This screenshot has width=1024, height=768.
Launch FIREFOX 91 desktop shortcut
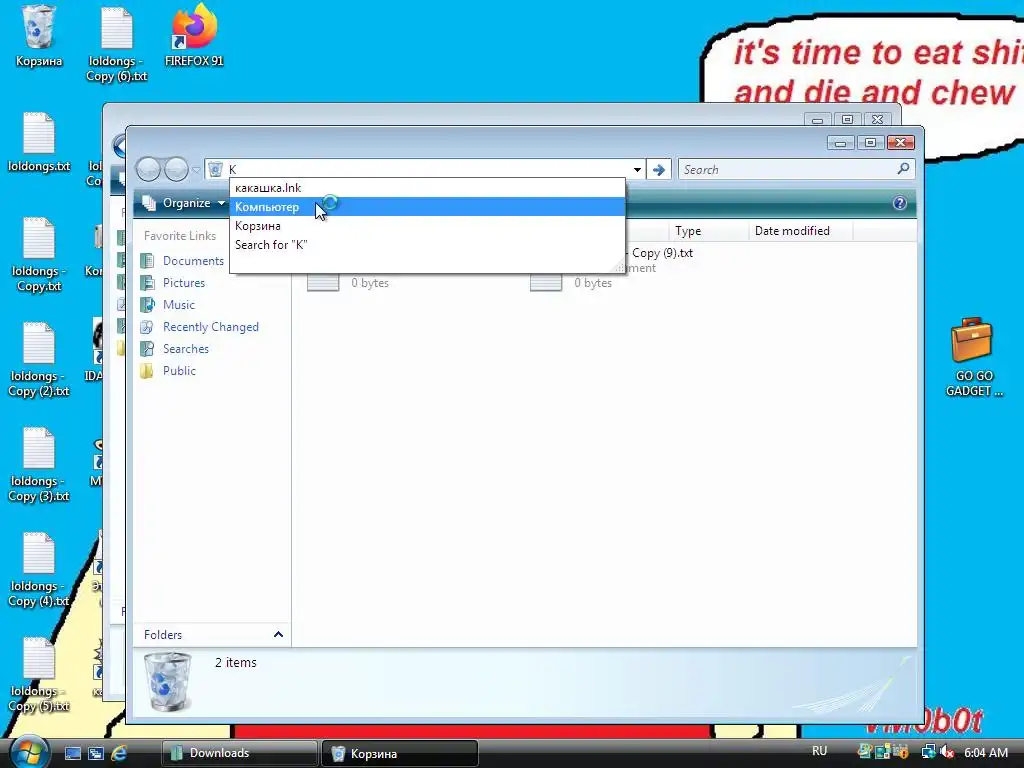(x=194, y=36)
